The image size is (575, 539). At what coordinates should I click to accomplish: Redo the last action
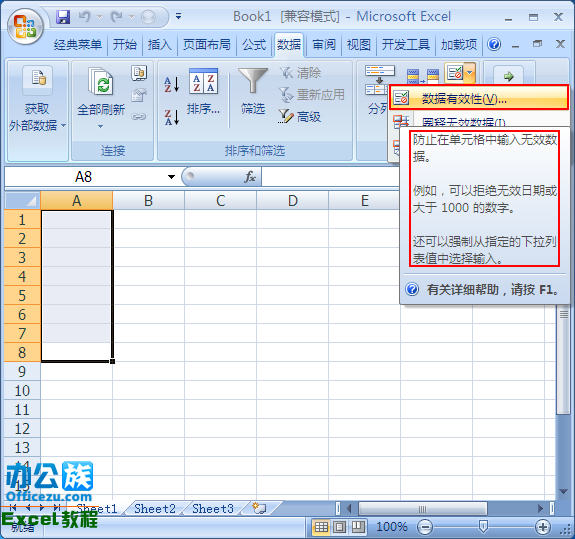click(117, 17)
